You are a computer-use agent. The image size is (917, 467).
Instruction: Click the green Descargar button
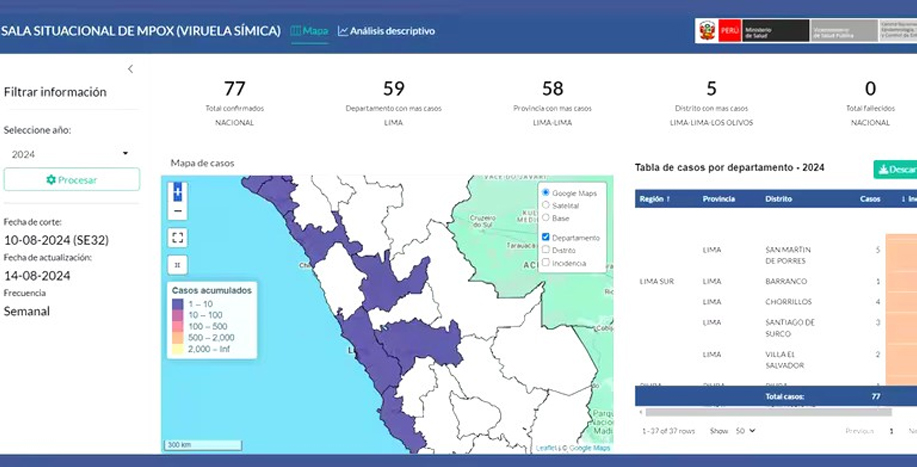tap(896, 169)
